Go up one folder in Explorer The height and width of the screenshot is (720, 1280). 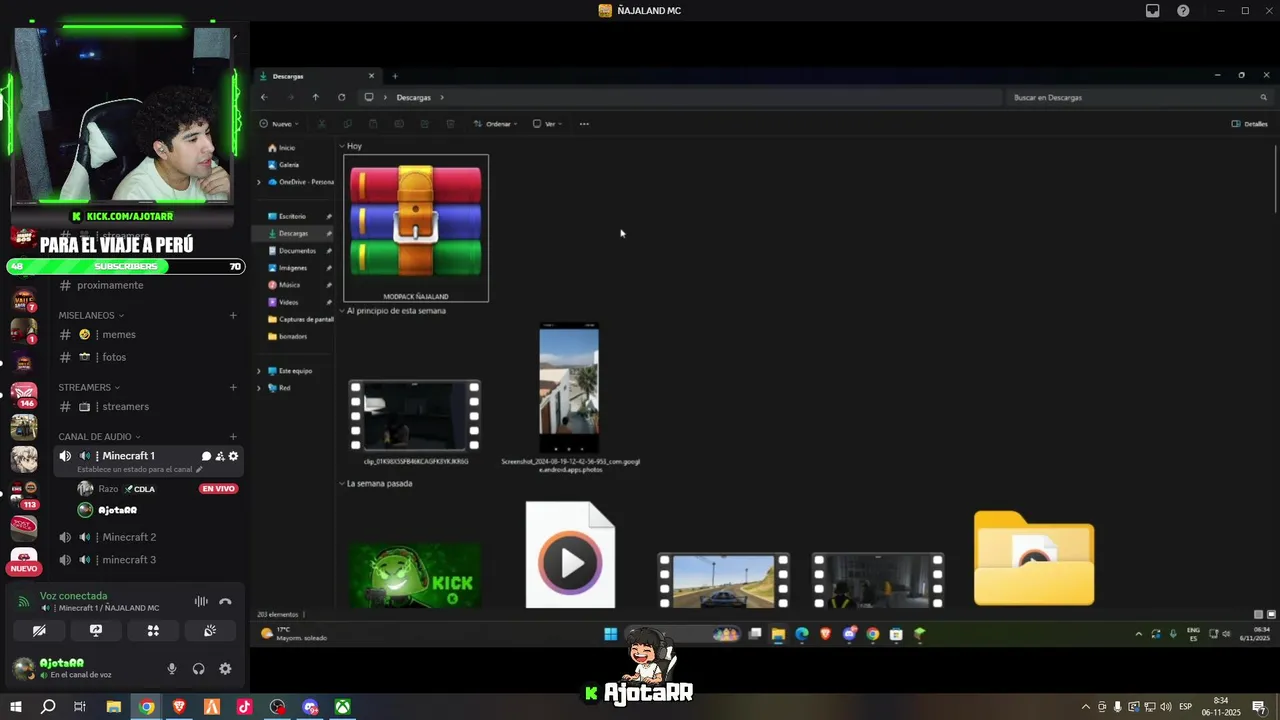tap(315, 97)
